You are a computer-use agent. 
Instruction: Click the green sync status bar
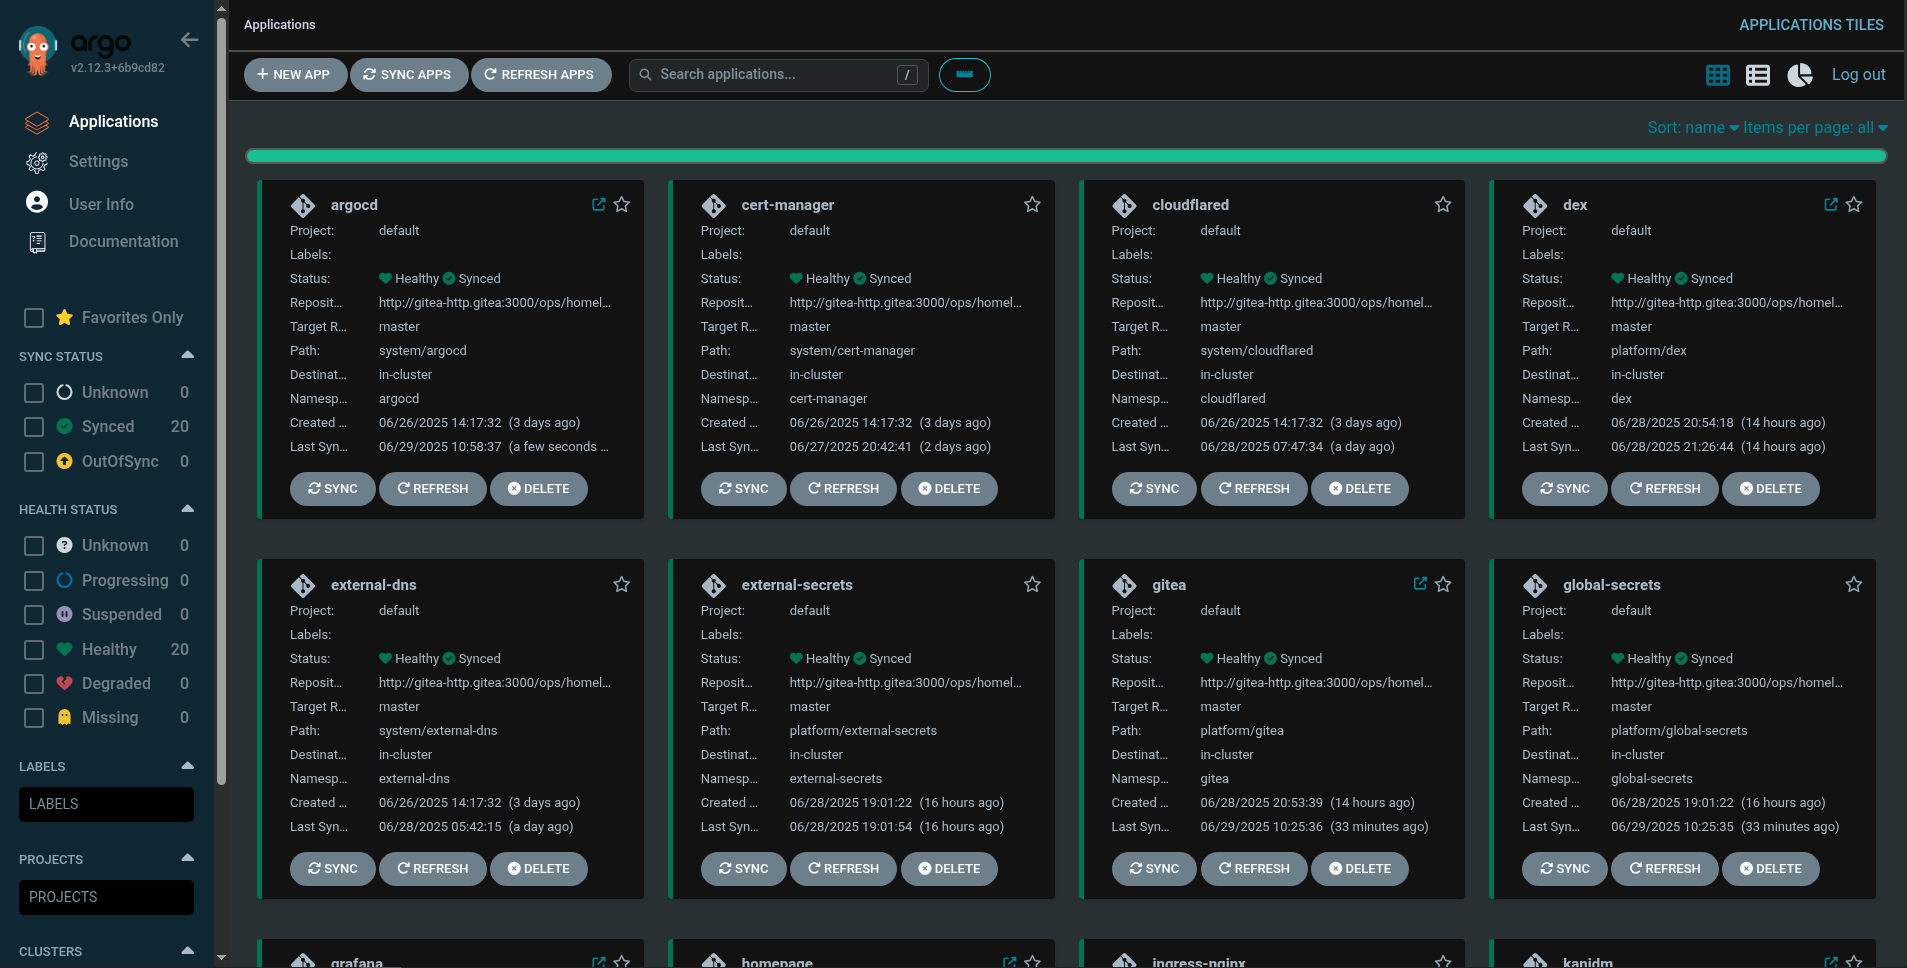coord(1066,156)
